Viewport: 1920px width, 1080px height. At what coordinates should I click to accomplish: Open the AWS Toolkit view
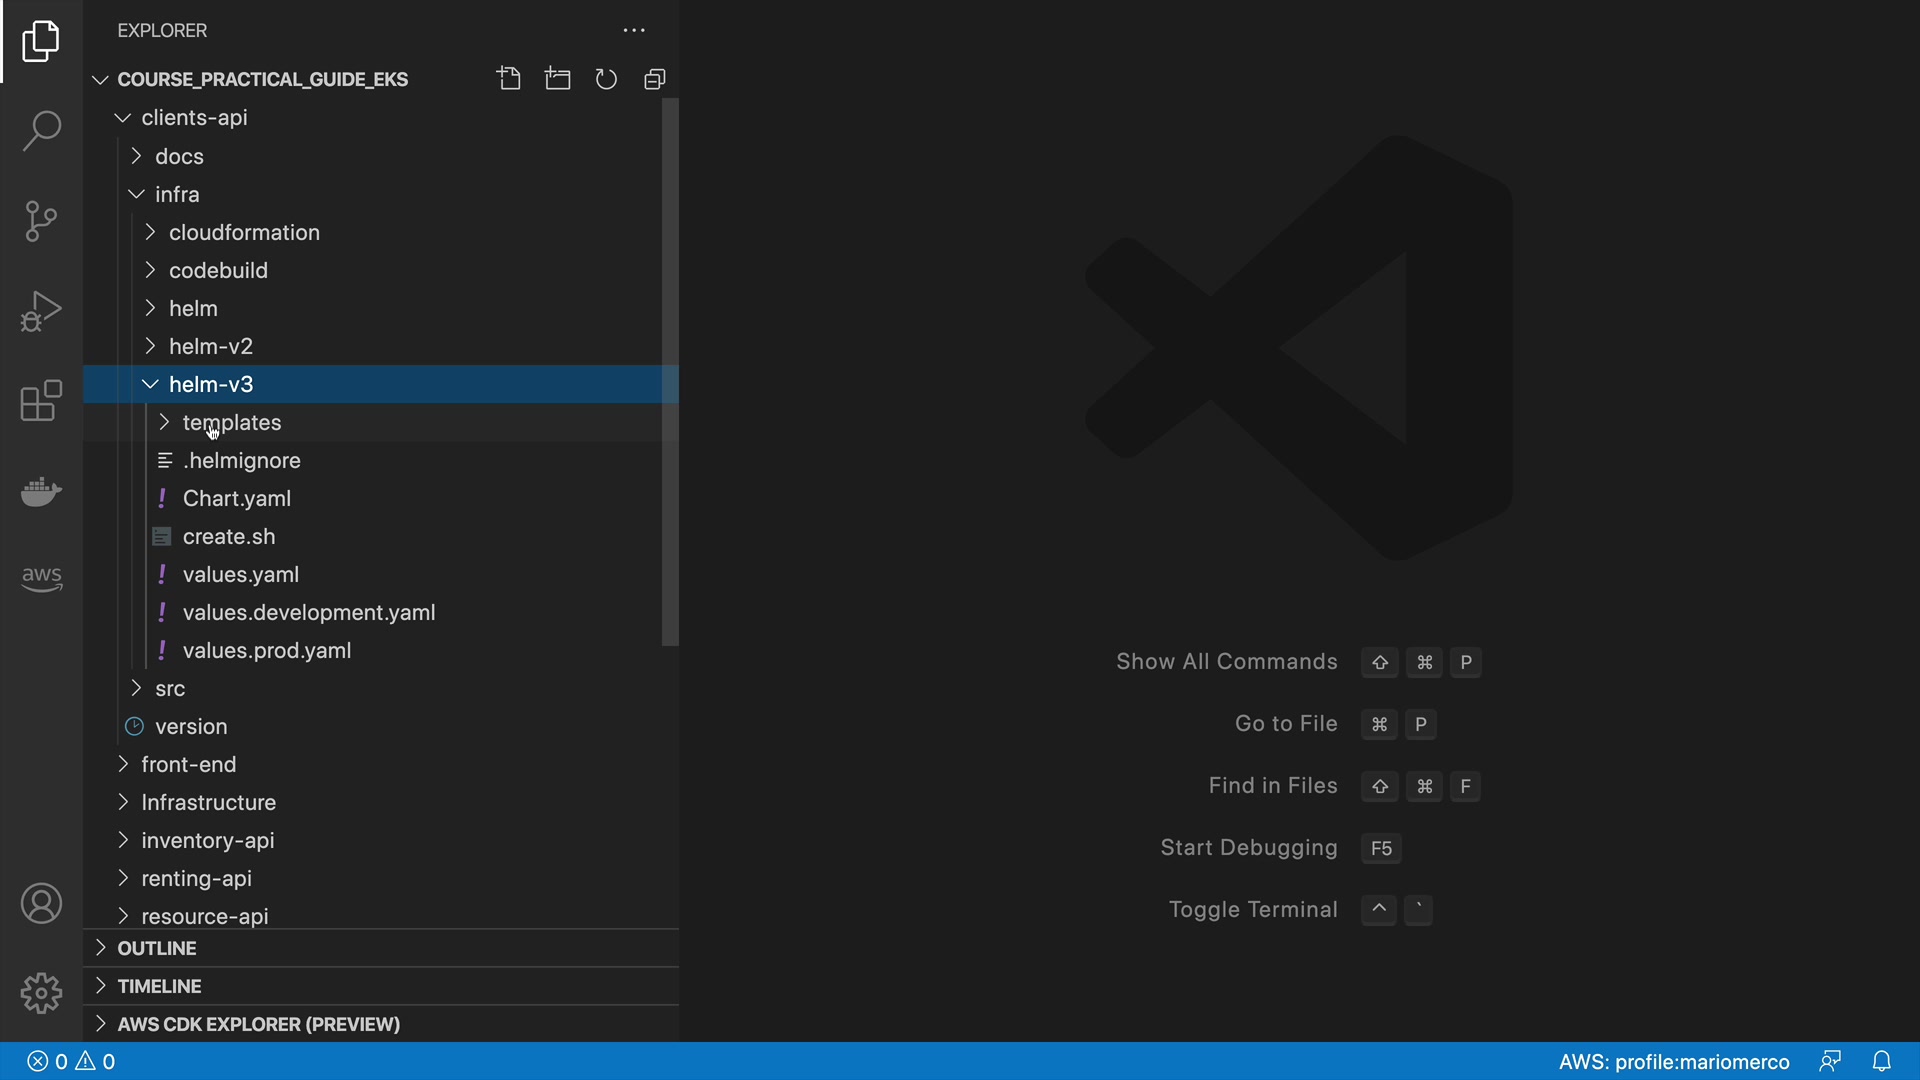tap(41, 577)
